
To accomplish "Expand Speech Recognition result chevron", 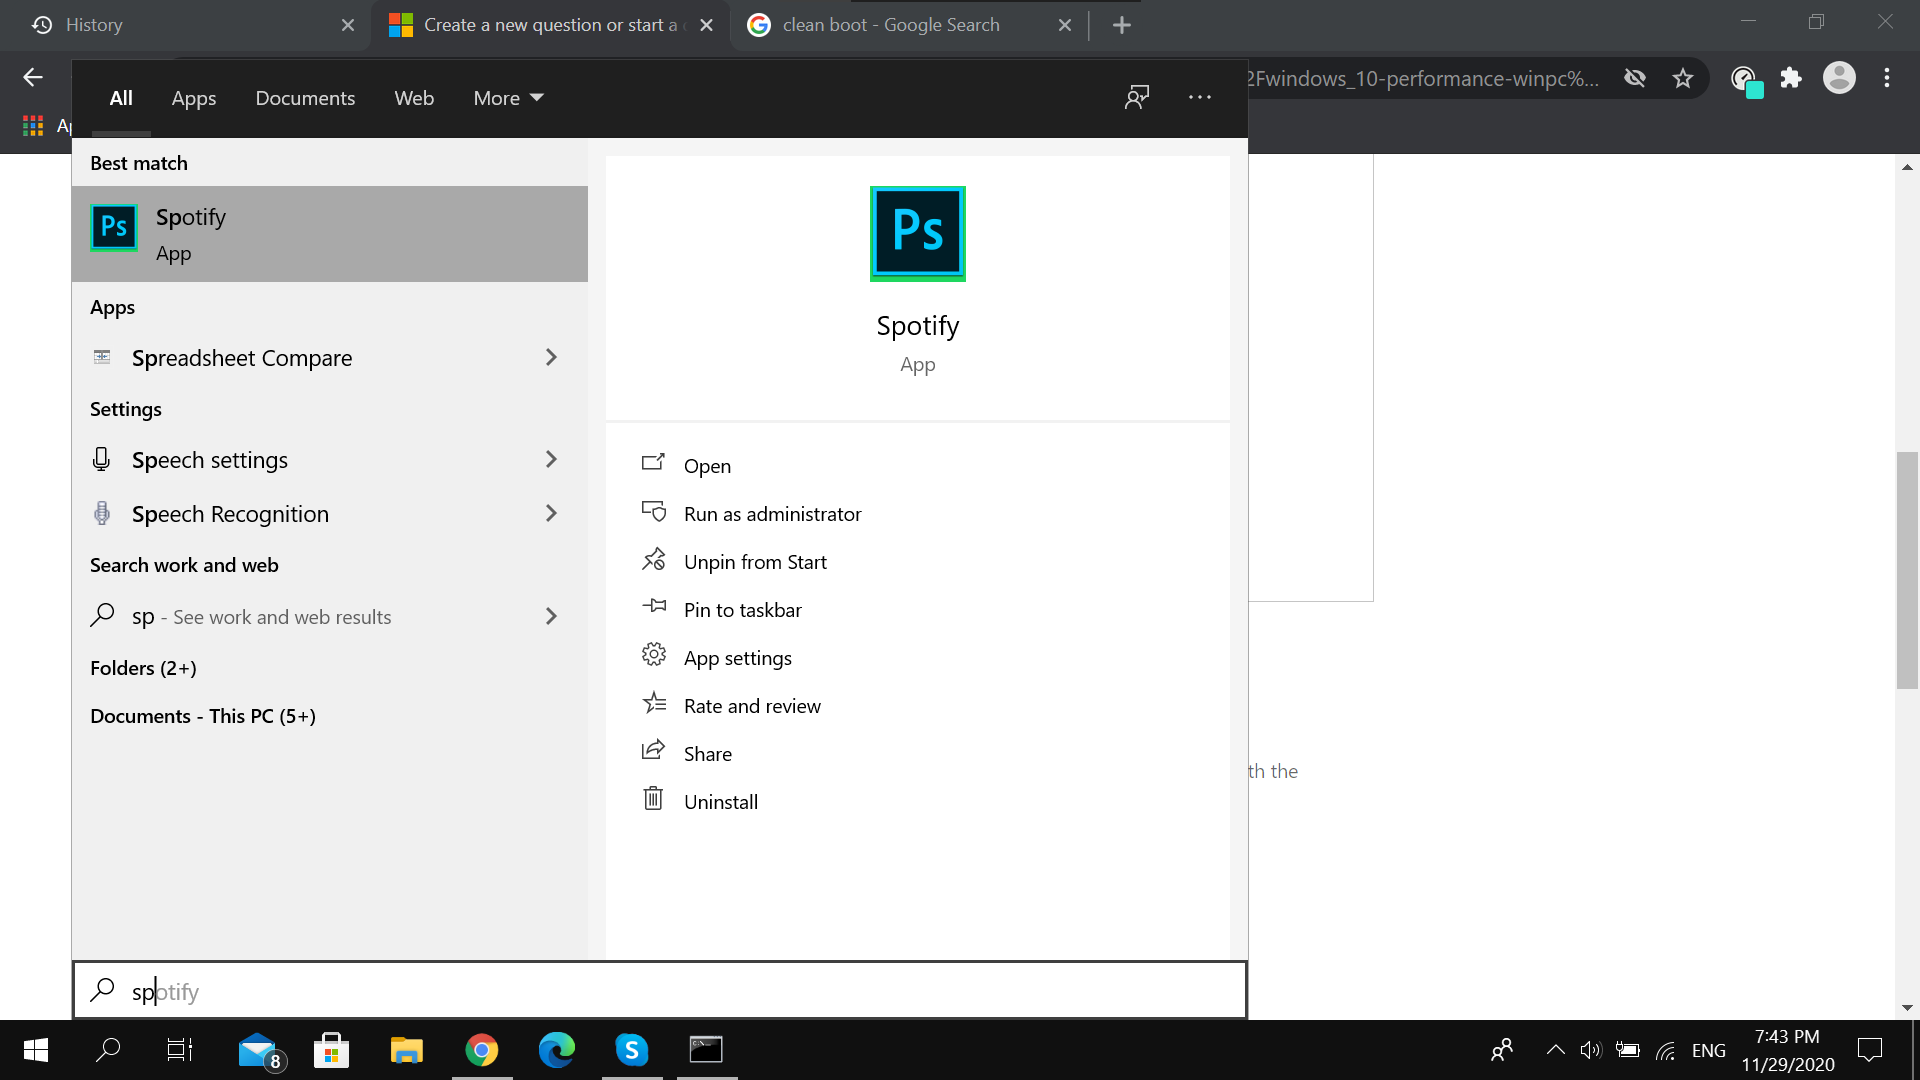I will tap(551, 513).
